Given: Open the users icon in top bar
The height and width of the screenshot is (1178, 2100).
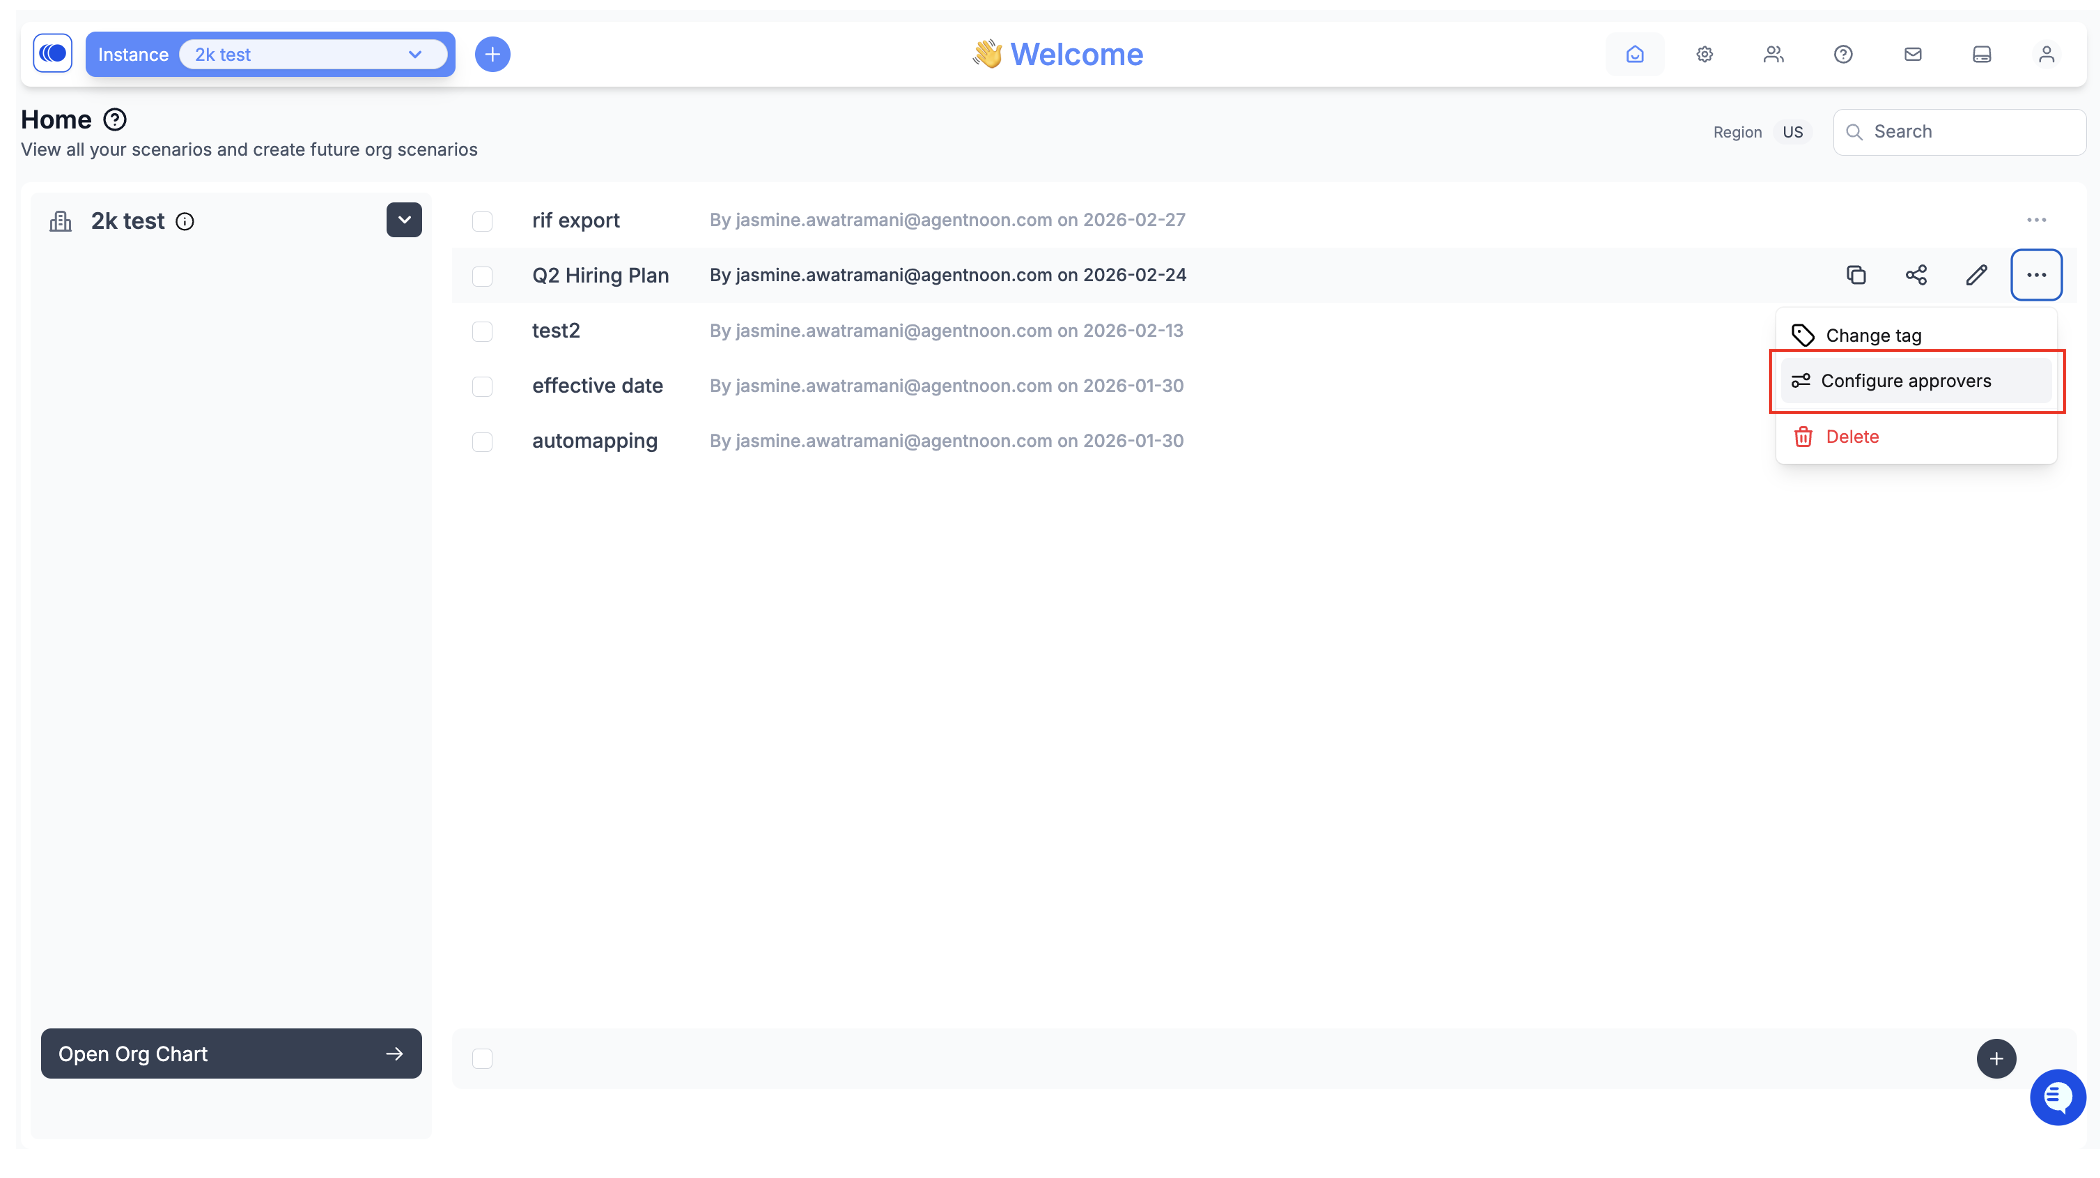Looking at the screenshot, I should [x=1774, y=54].
